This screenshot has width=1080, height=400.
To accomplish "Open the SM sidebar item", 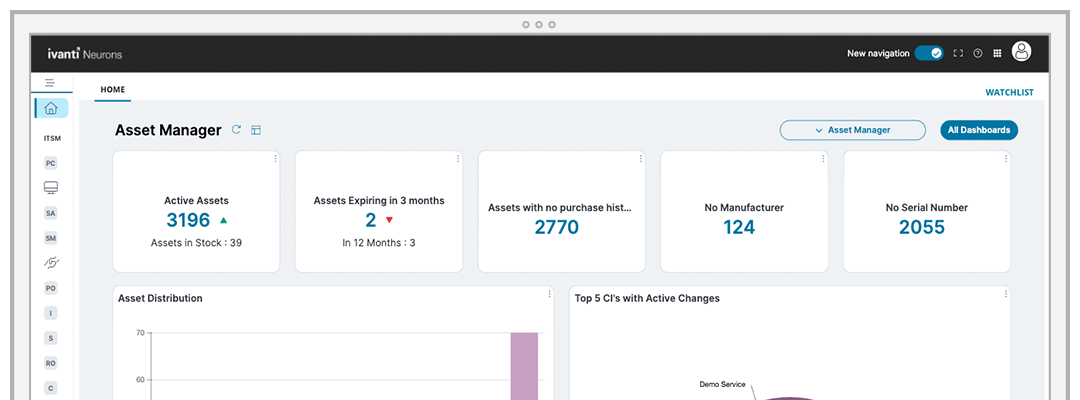I will [50, 238].
